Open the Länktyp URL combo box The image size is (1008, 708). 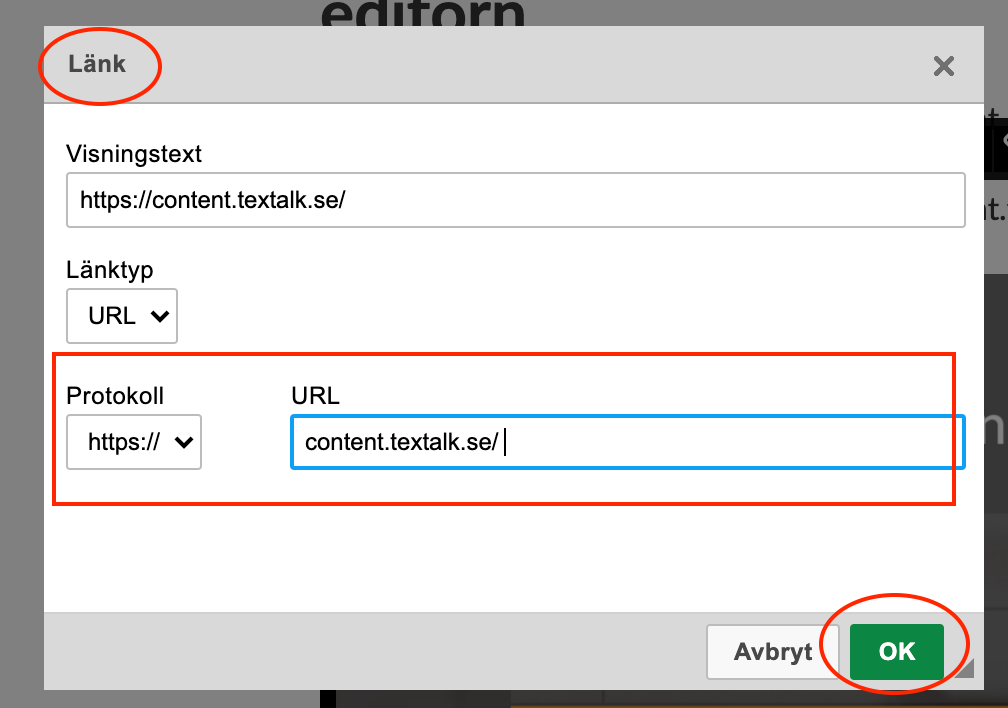tap(121, 316)
